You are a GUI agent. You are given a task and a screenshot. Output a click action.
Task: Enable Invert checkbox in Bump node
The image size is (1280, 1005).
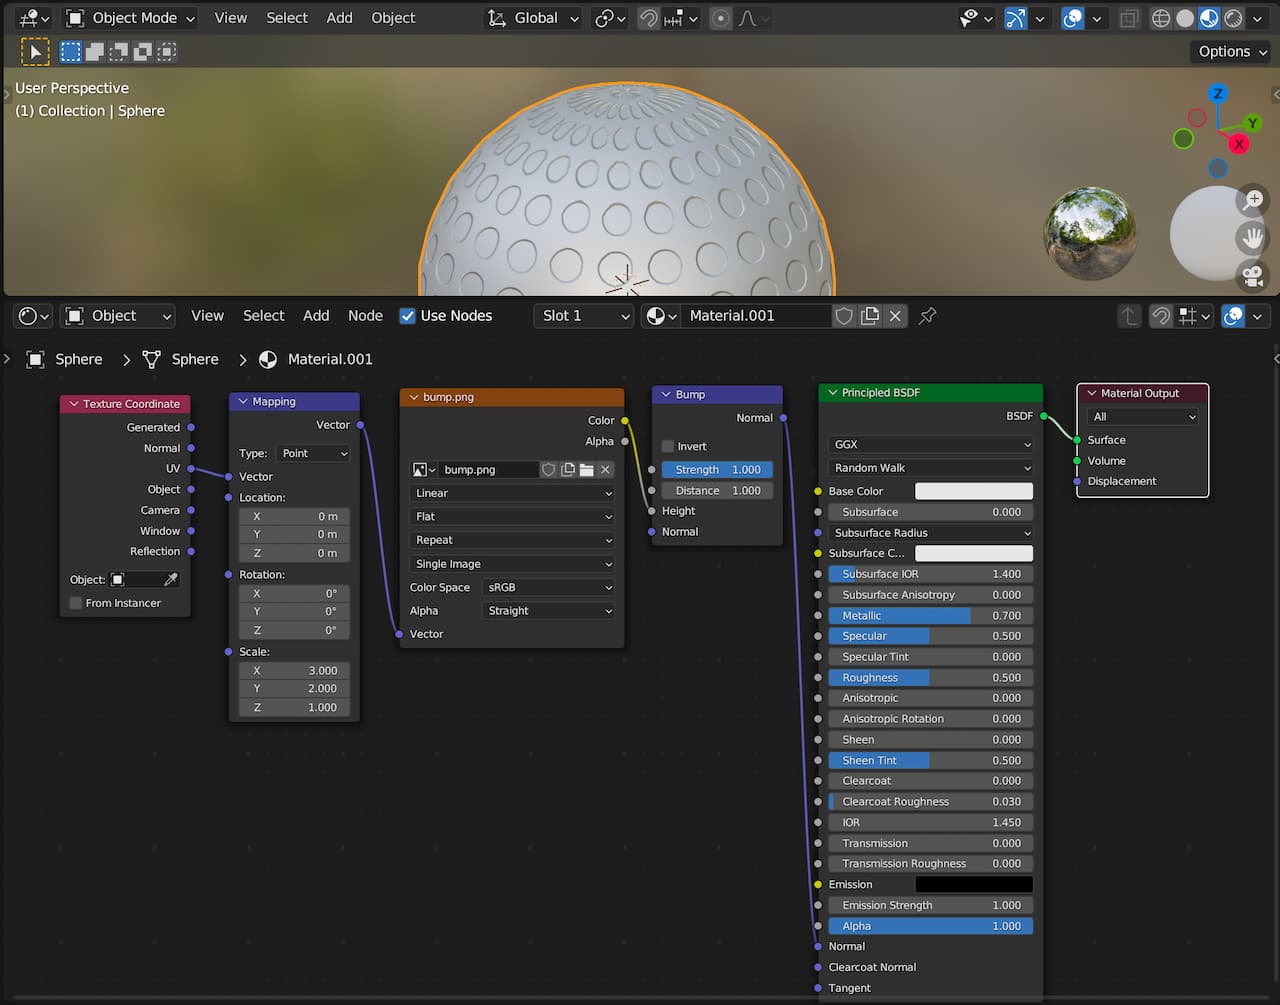tap(668, 447)
